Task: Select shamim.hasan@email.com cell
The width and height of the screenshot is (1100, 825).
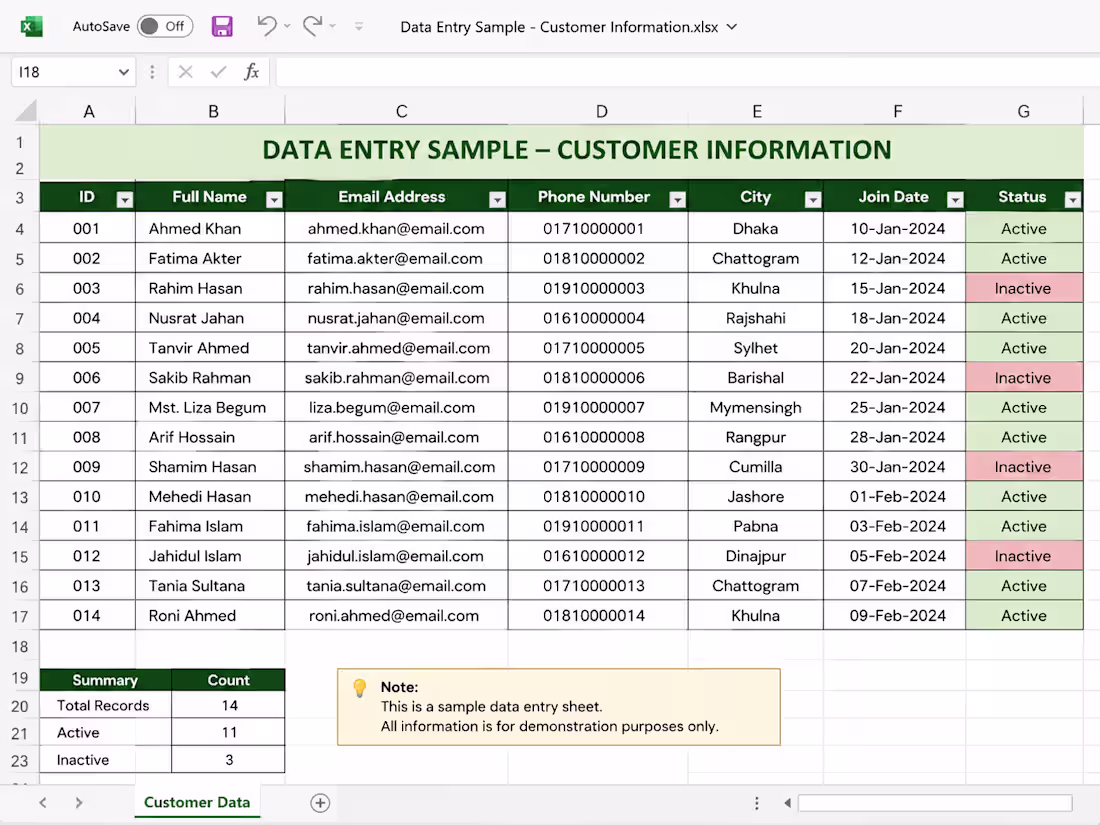Action: tap(396, 467)
